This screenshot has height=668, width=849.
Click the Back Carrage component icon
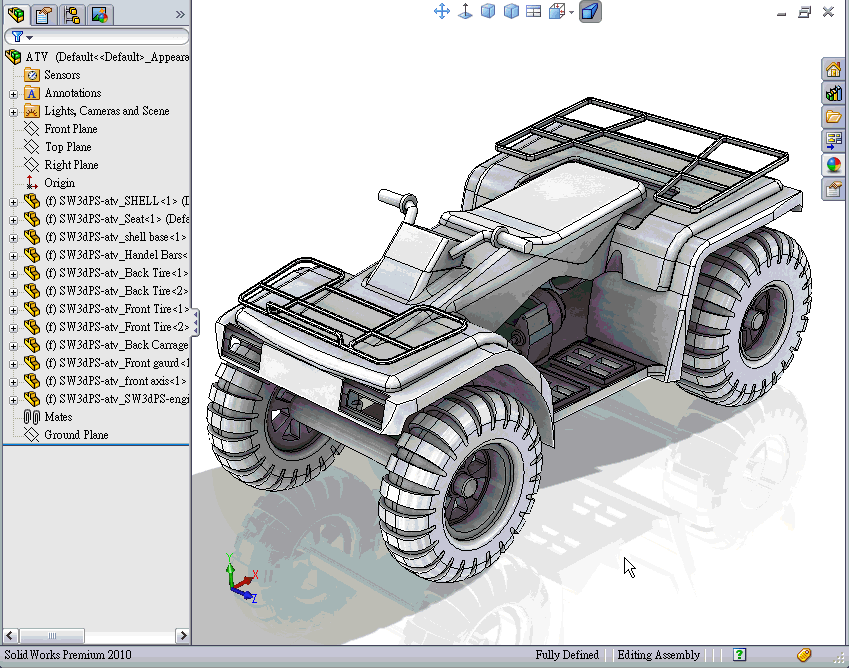coord(32,344)
